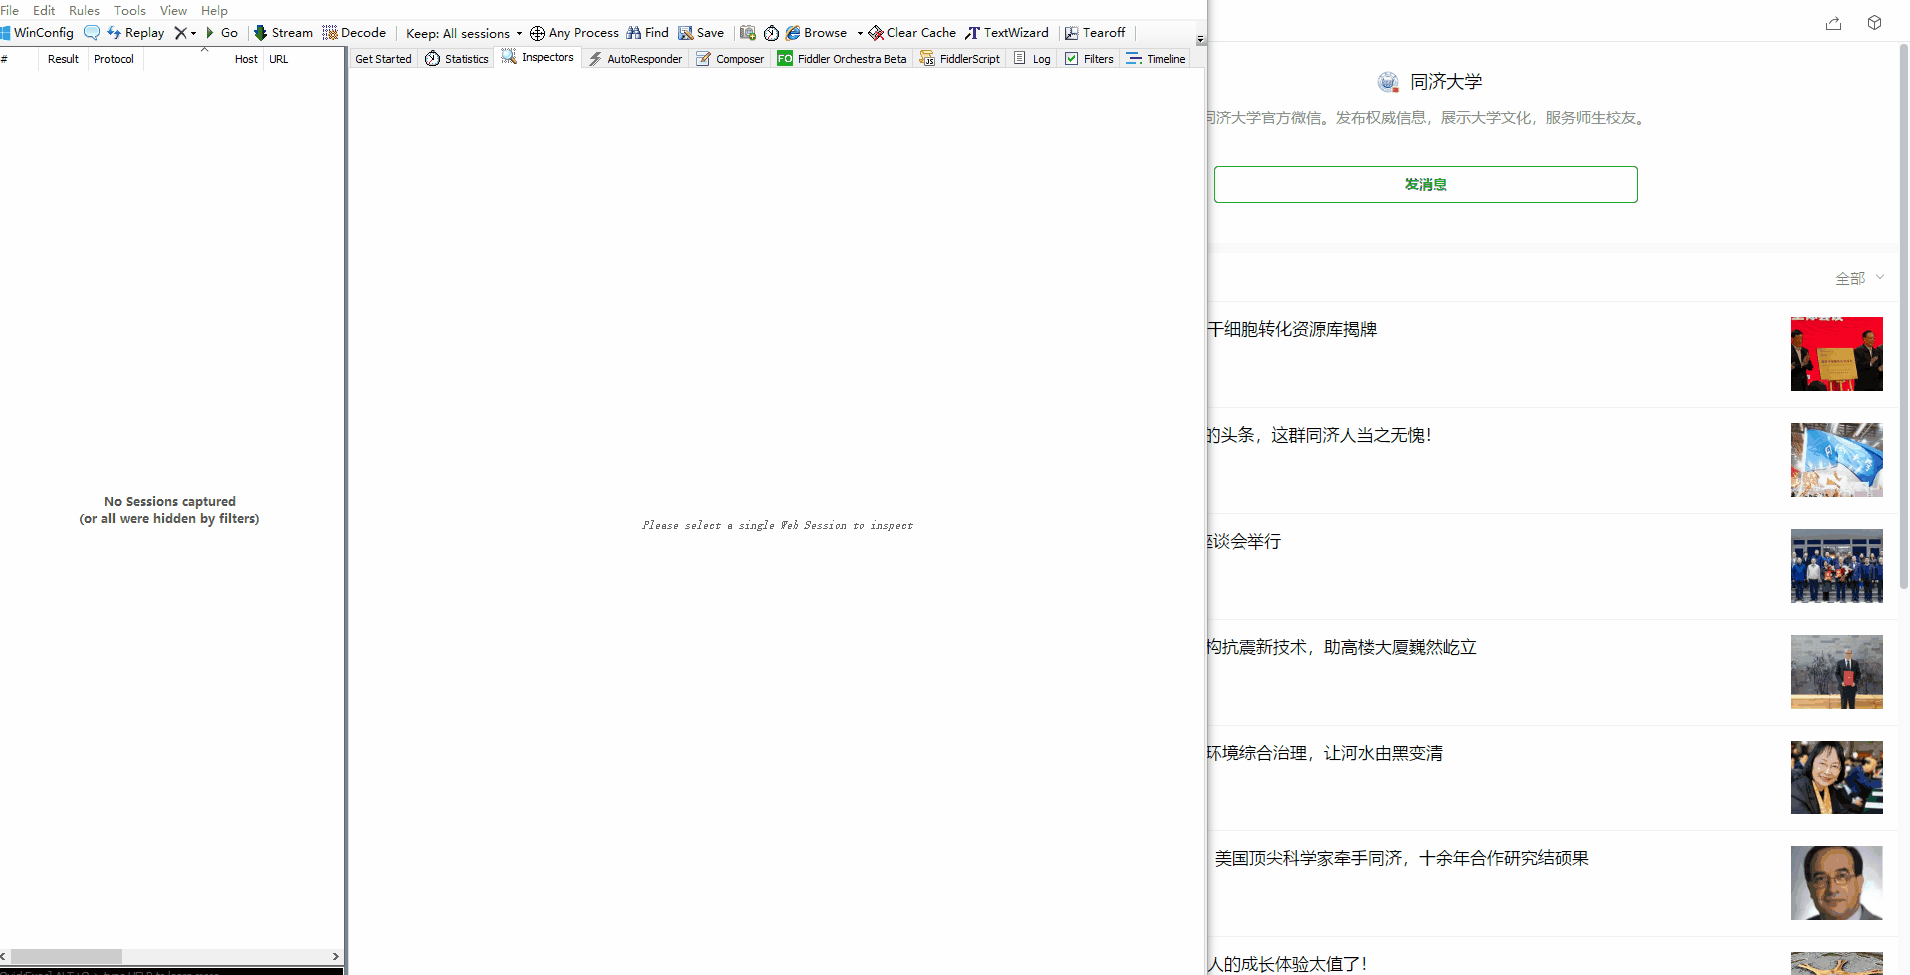Click the 发消息 button

coord(1425,184)
